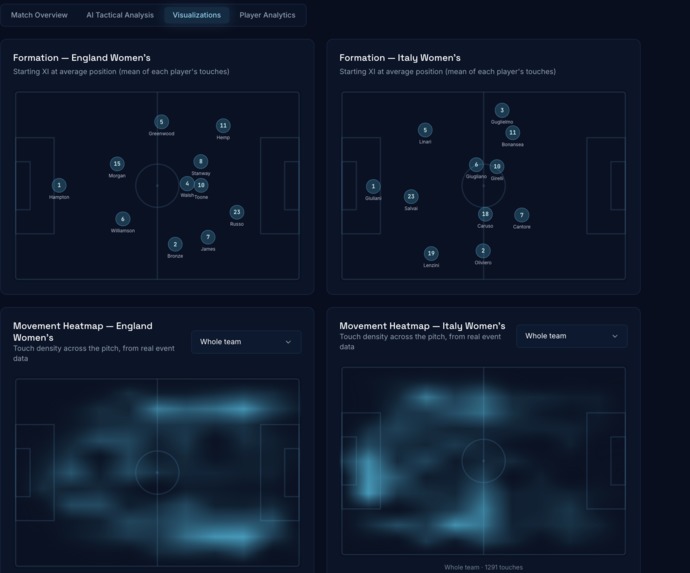Click Movement Heatmap — England Women's title
This screenshot has width=690, height=573.
(83, 332)
